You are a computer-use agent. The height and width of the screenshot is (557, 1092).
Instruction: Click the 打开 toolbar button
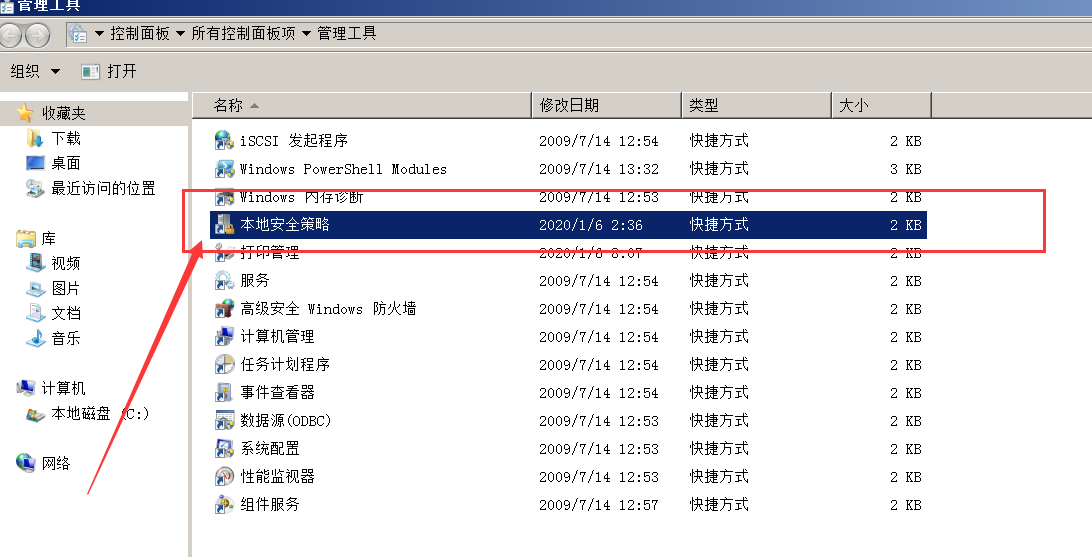[x=109, y=71]
